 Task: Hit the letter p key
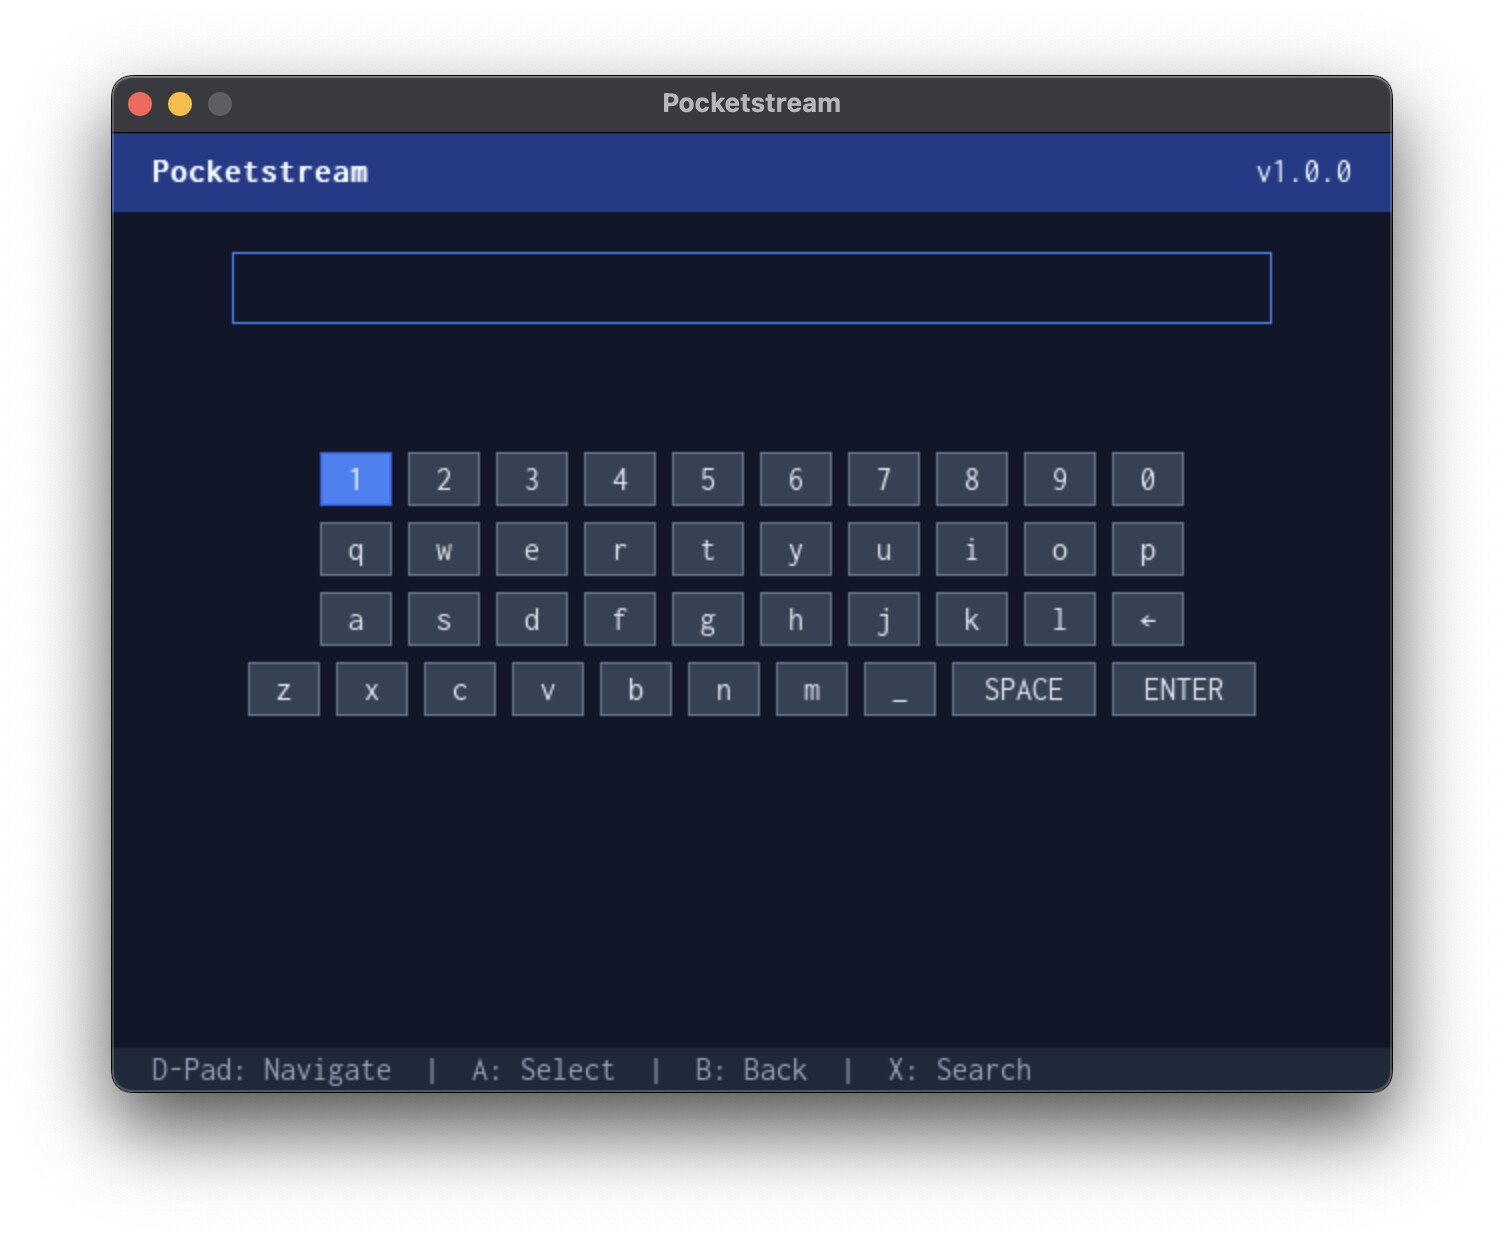1147,549
